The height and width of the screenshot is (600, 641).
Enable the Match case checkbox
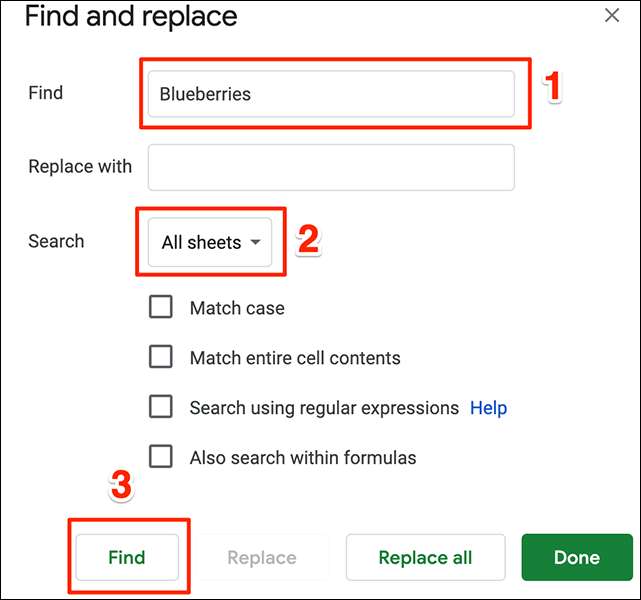tap(161, 308)
